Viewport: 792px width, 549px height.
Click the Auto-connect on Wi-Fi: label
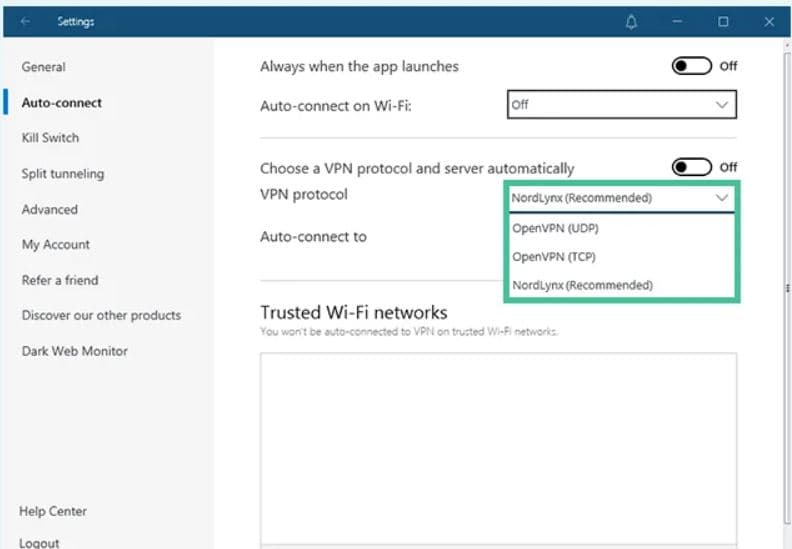[x=335, y=106]
